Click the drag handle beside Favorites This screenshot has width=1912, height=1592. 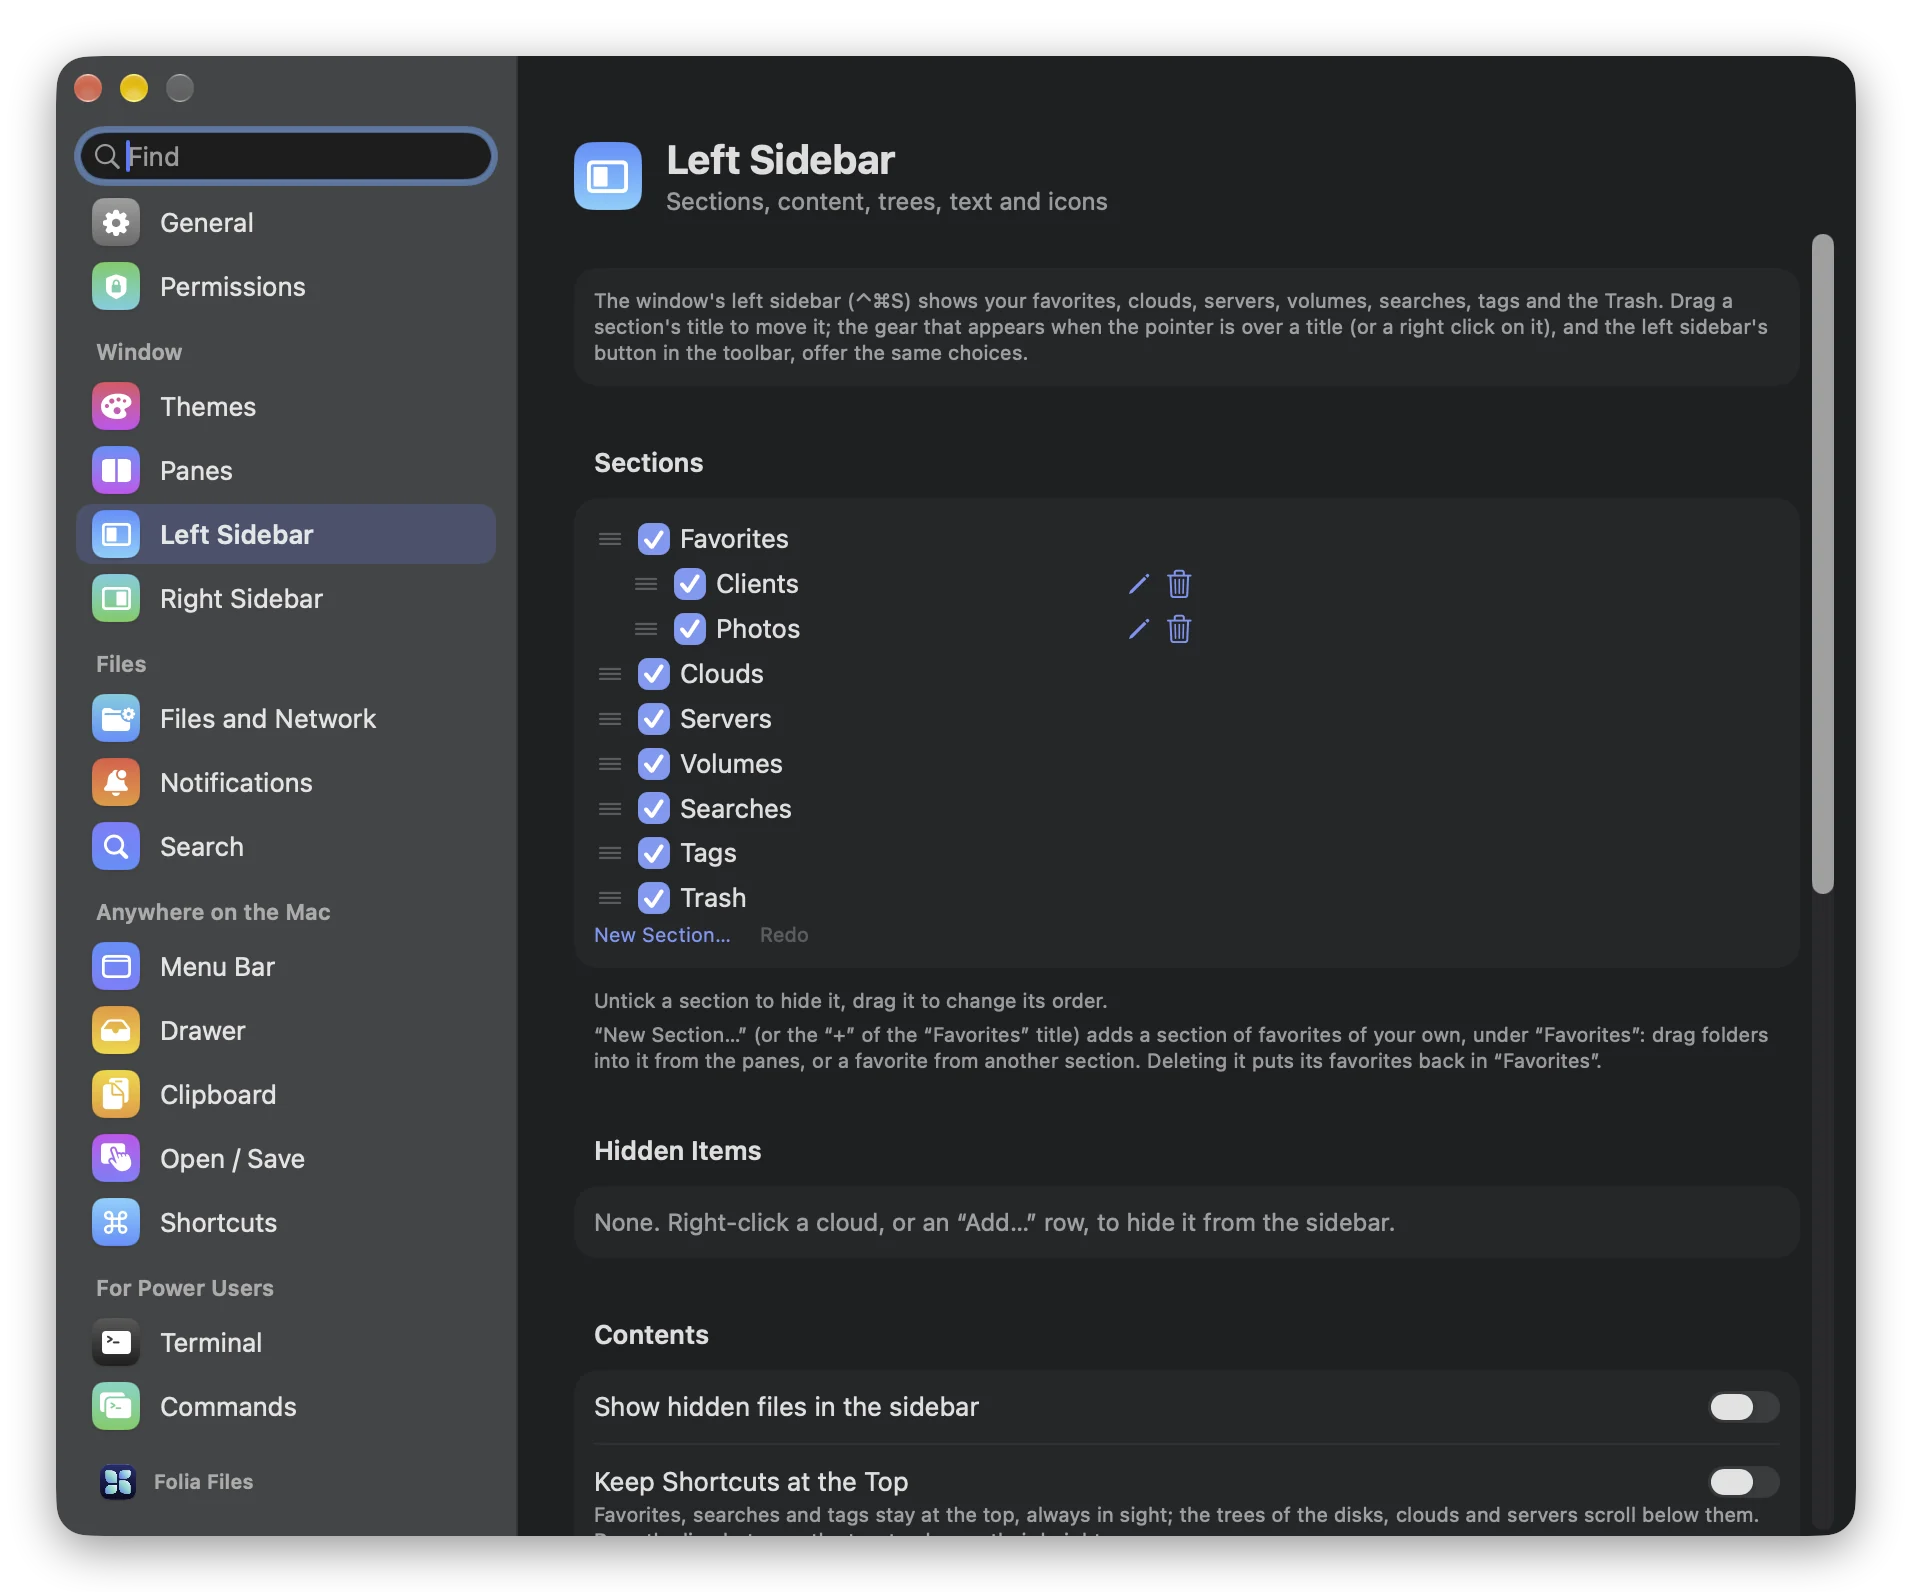(610, 539)
